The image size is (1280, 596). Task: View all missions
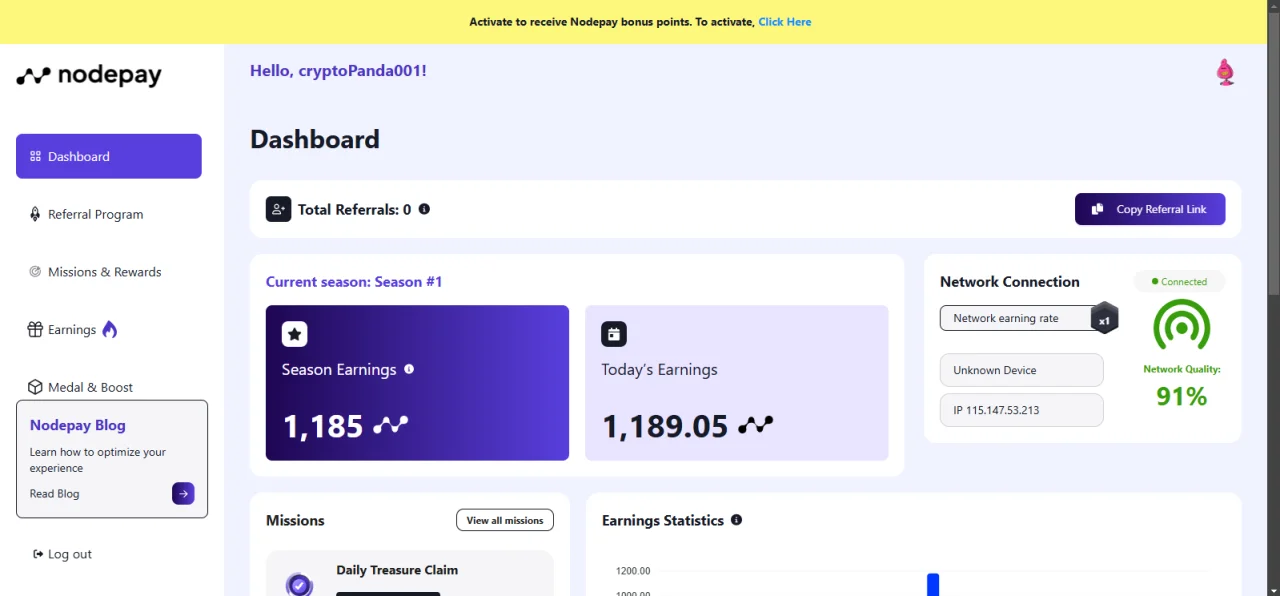point(505,520)
